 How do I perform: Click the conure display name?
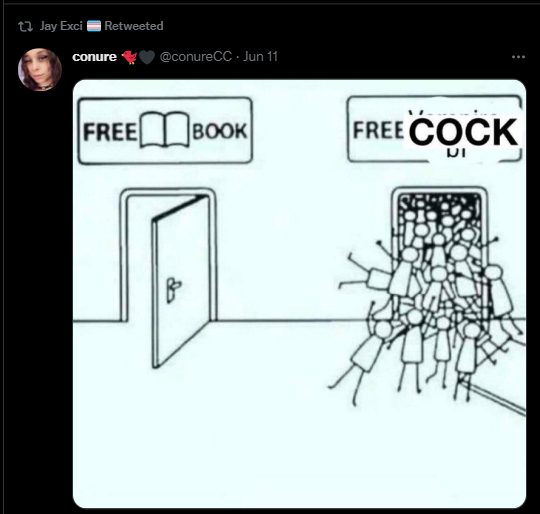94,56
